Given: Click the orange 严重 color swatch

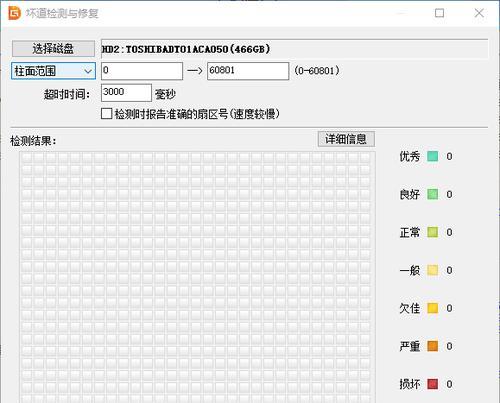Looking at the screenshot, I should pyautogui.click(x=433, y=346).
